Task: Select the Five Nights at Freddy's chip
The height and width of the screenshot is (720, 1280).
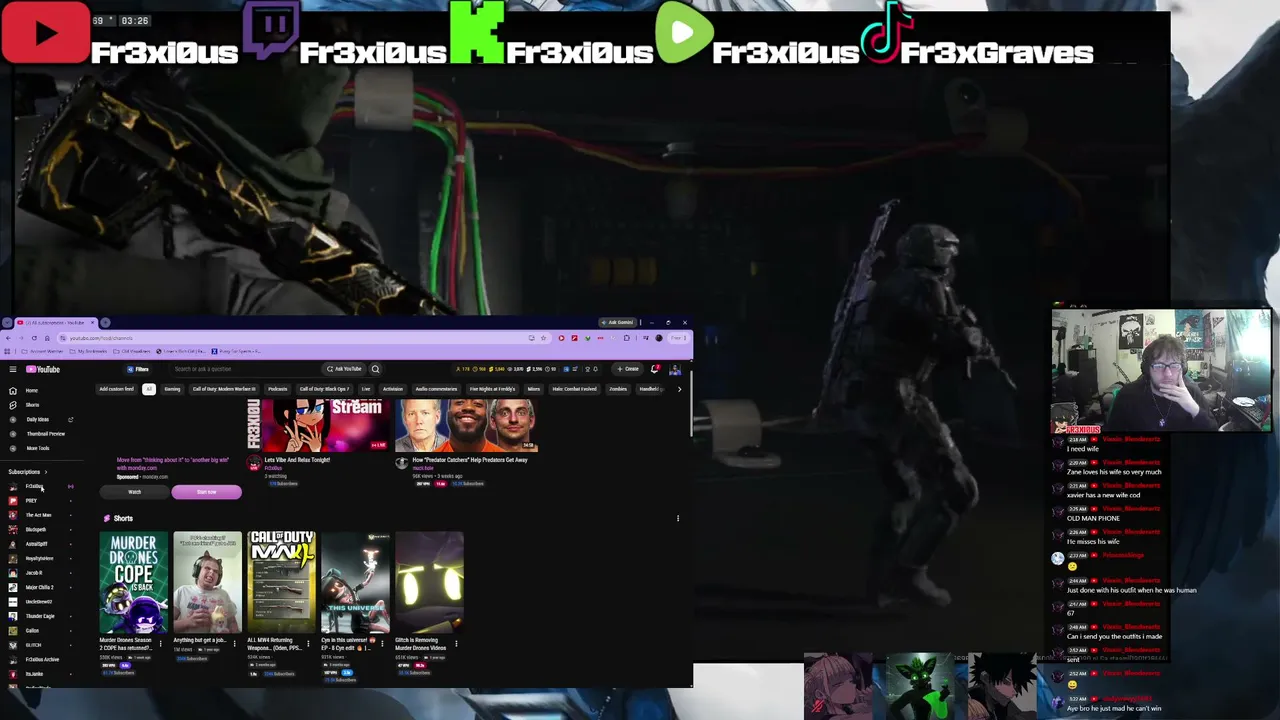Action: pos(493,389)
